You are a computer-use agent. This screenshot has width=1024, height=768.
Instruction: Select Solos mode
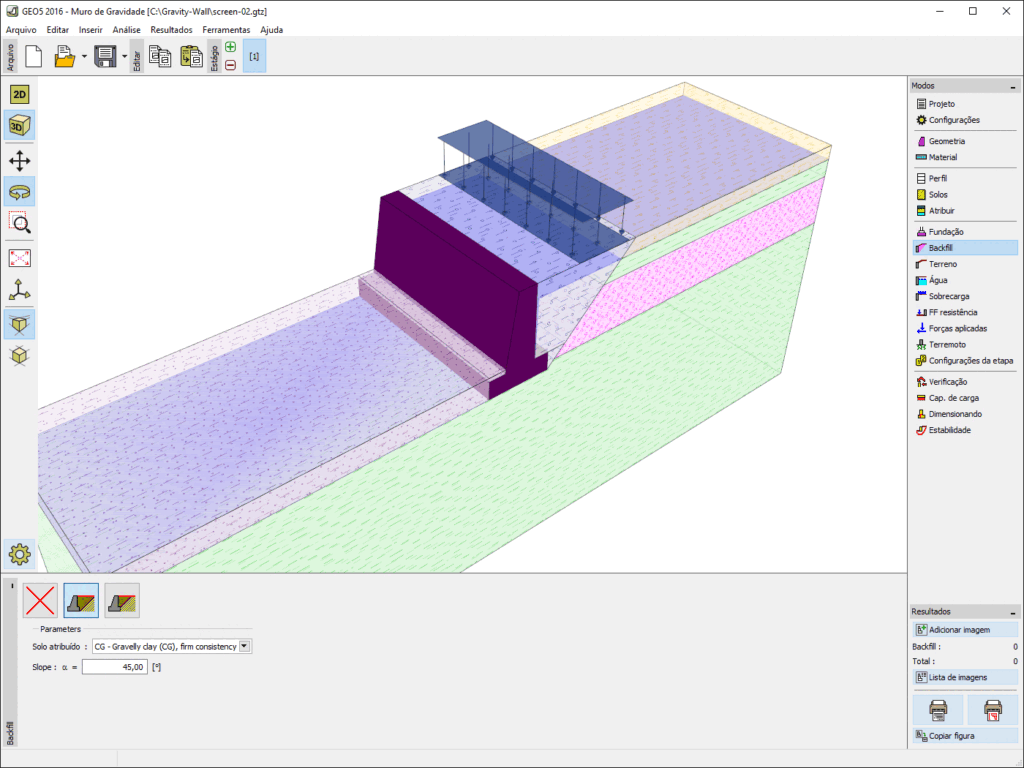point(965,195)
